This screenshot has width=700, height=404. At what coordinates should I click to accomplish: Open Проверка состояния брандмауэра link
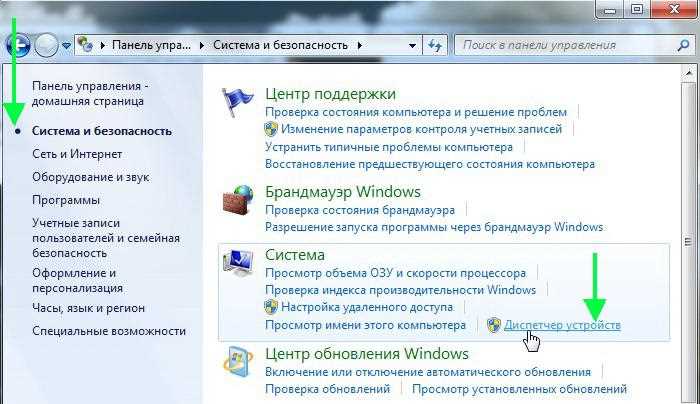point(360,210)
